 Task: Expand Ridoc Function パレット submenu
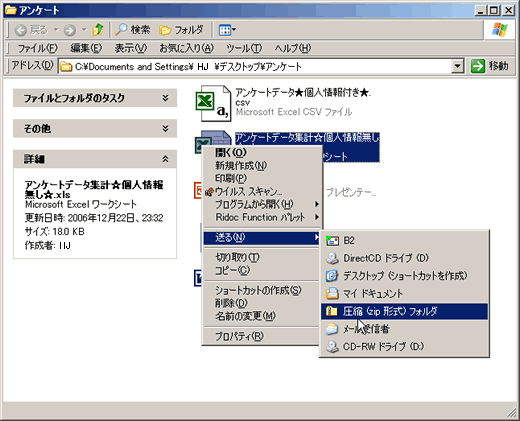(263, 217)
